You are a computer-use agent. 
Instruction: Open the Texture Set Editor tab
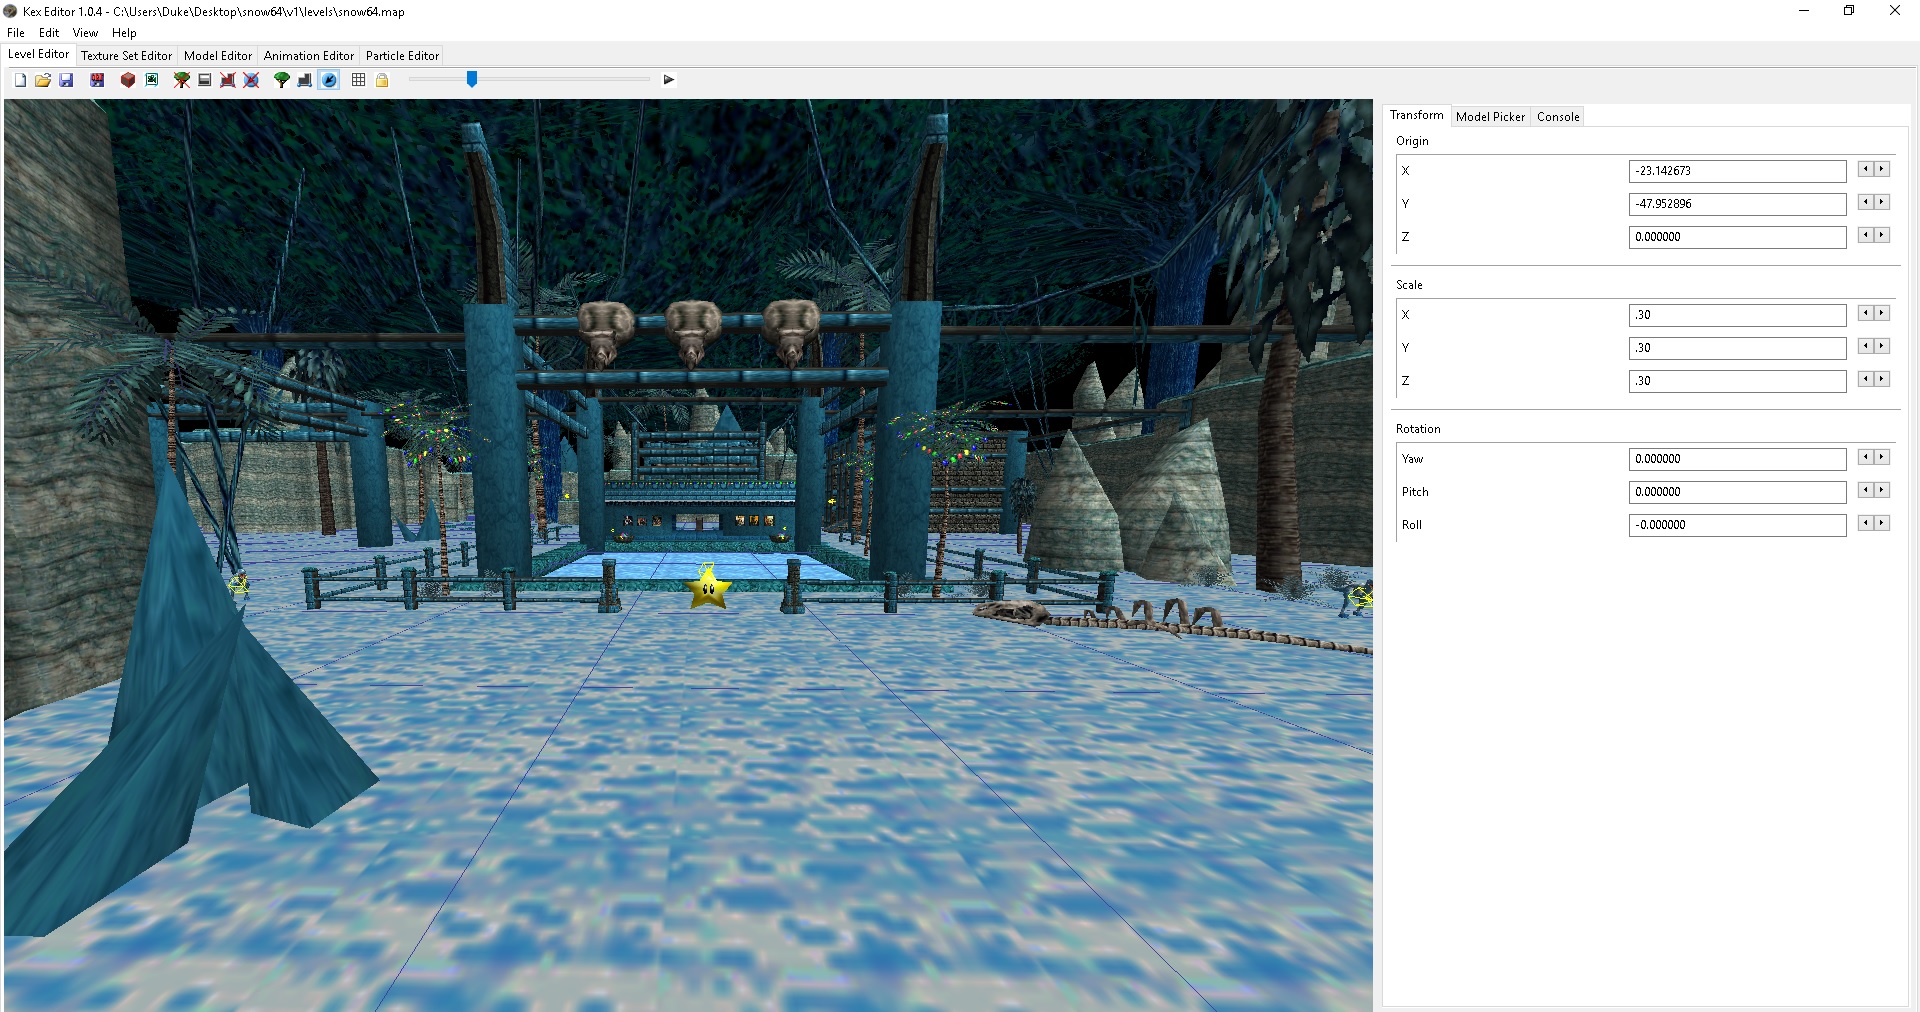126,56
